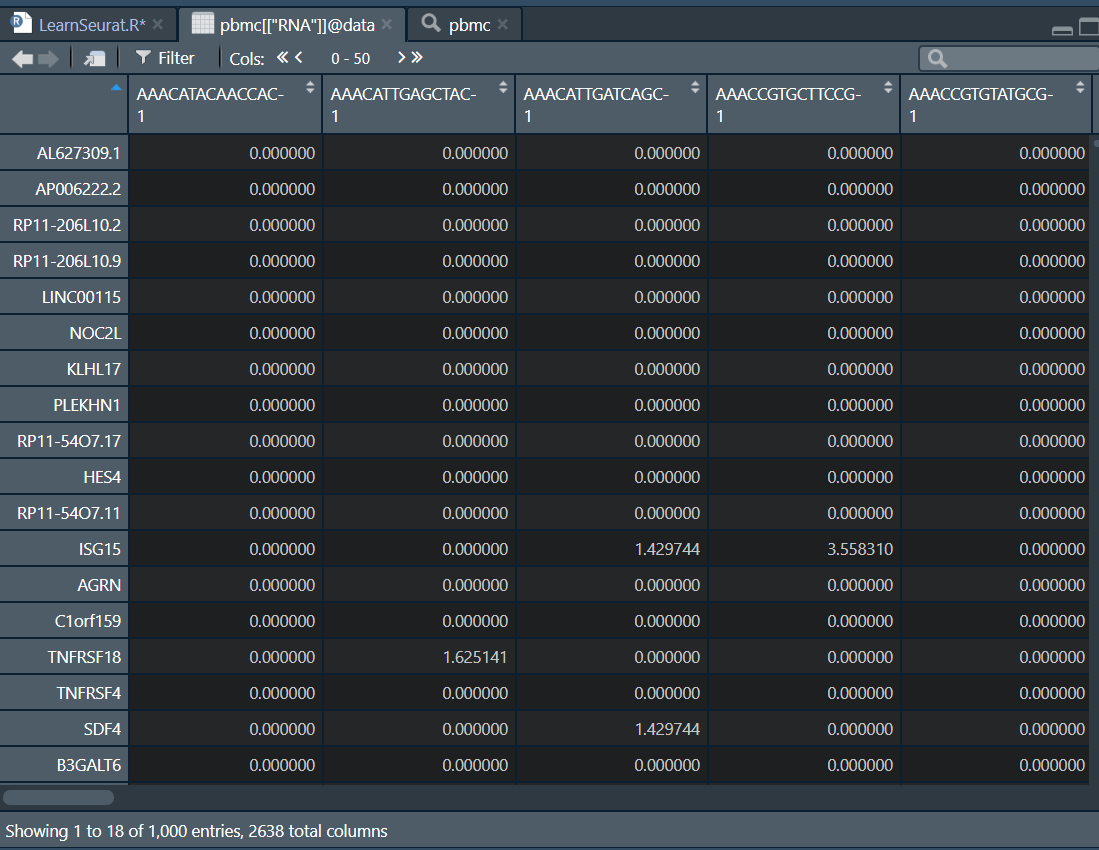This screenshot has width=1099, height=850.
Task: Click the Cols: label
Action: pos(247,59)
